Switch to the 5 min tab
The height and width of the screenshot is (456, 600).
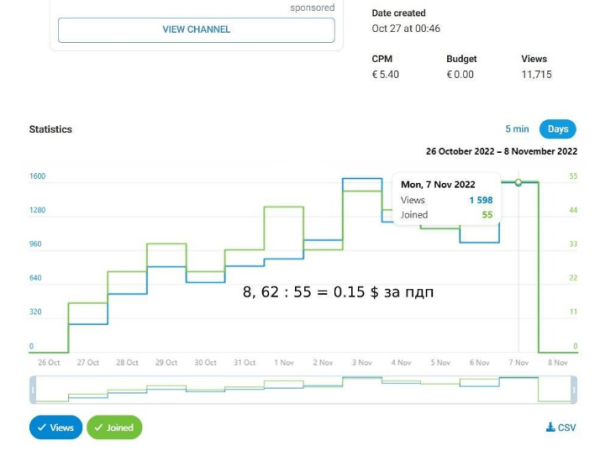(x=517, y=129)
